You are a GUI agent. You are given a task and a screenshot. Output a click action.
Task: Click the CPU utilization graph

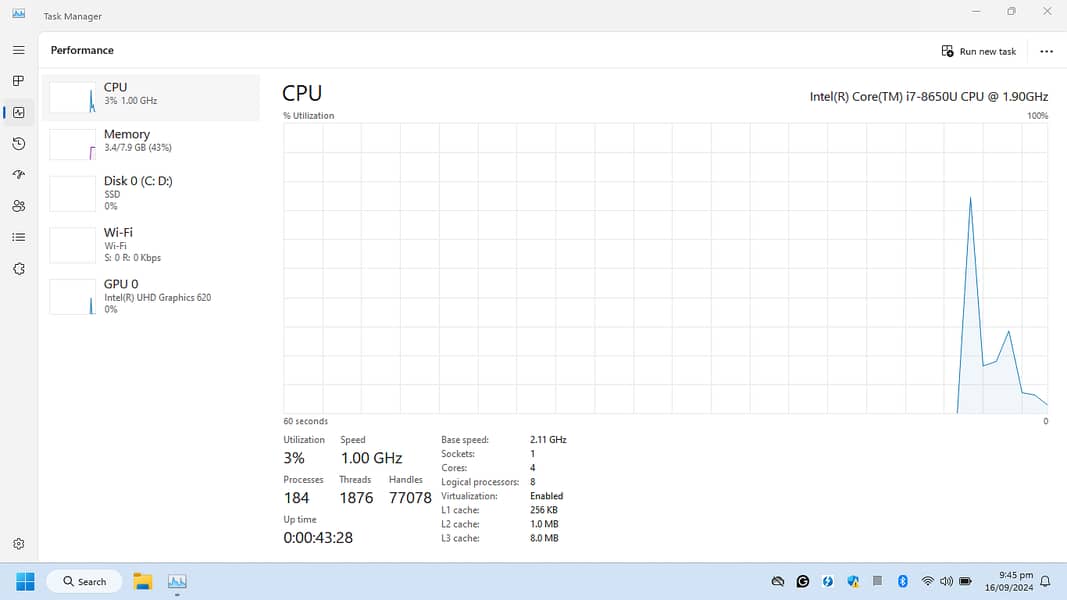(665, 268)
